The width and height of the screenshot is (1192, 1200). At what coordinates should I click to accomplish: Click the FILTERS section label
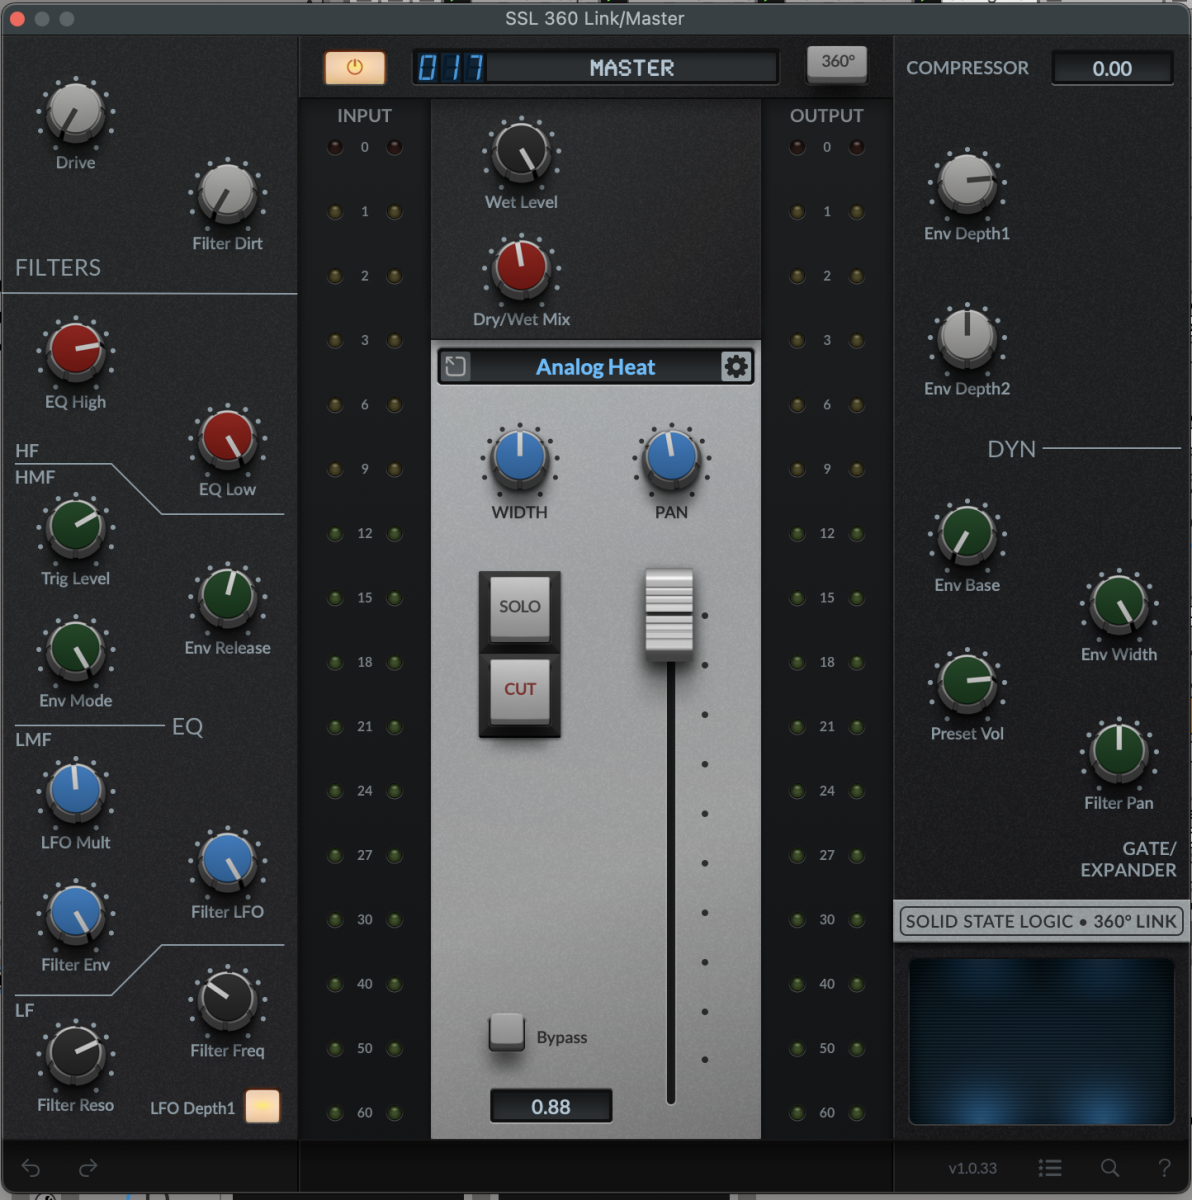(x=58, y=268)
